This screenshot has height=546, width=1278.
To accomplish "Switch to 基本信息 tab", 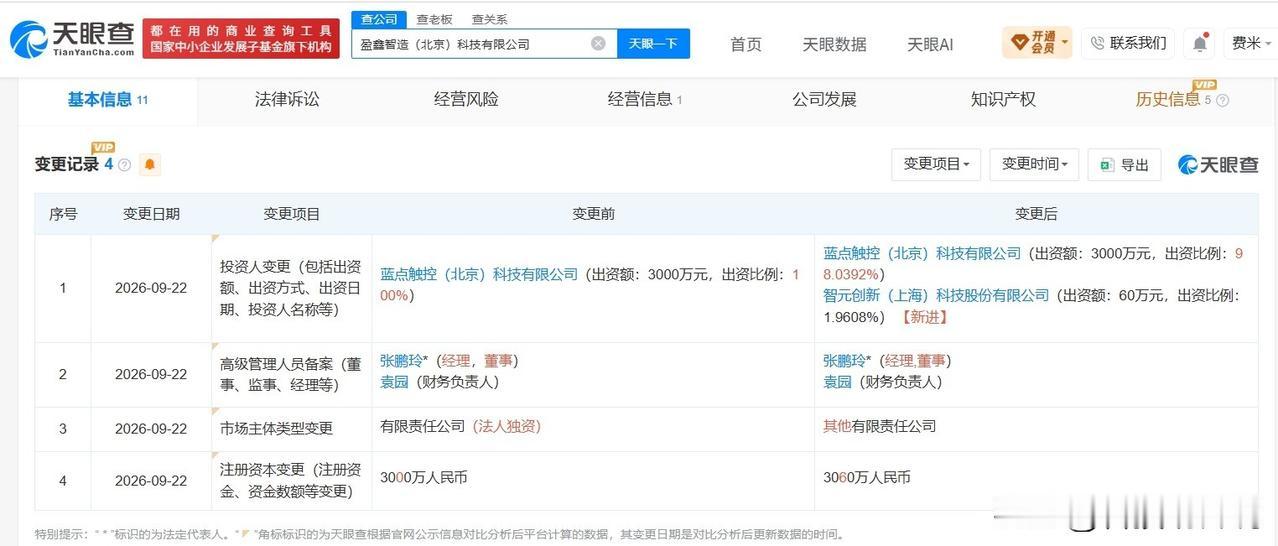I will point(108,99).
